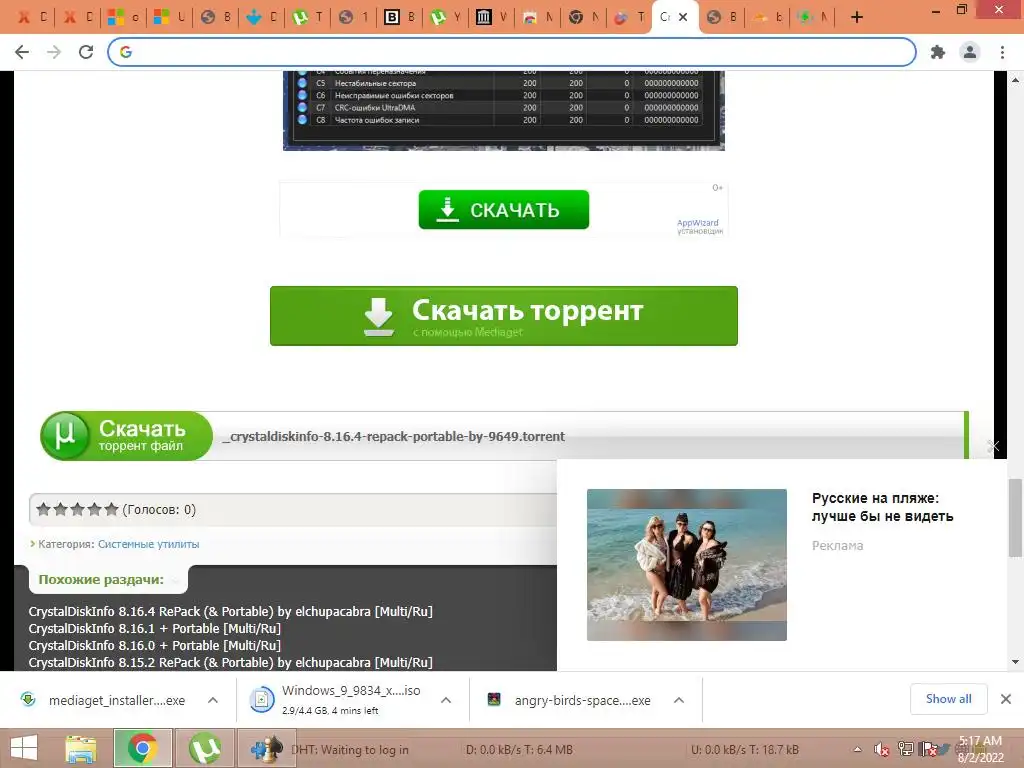Click the Chrome taskbar icon

click(142, 748)
